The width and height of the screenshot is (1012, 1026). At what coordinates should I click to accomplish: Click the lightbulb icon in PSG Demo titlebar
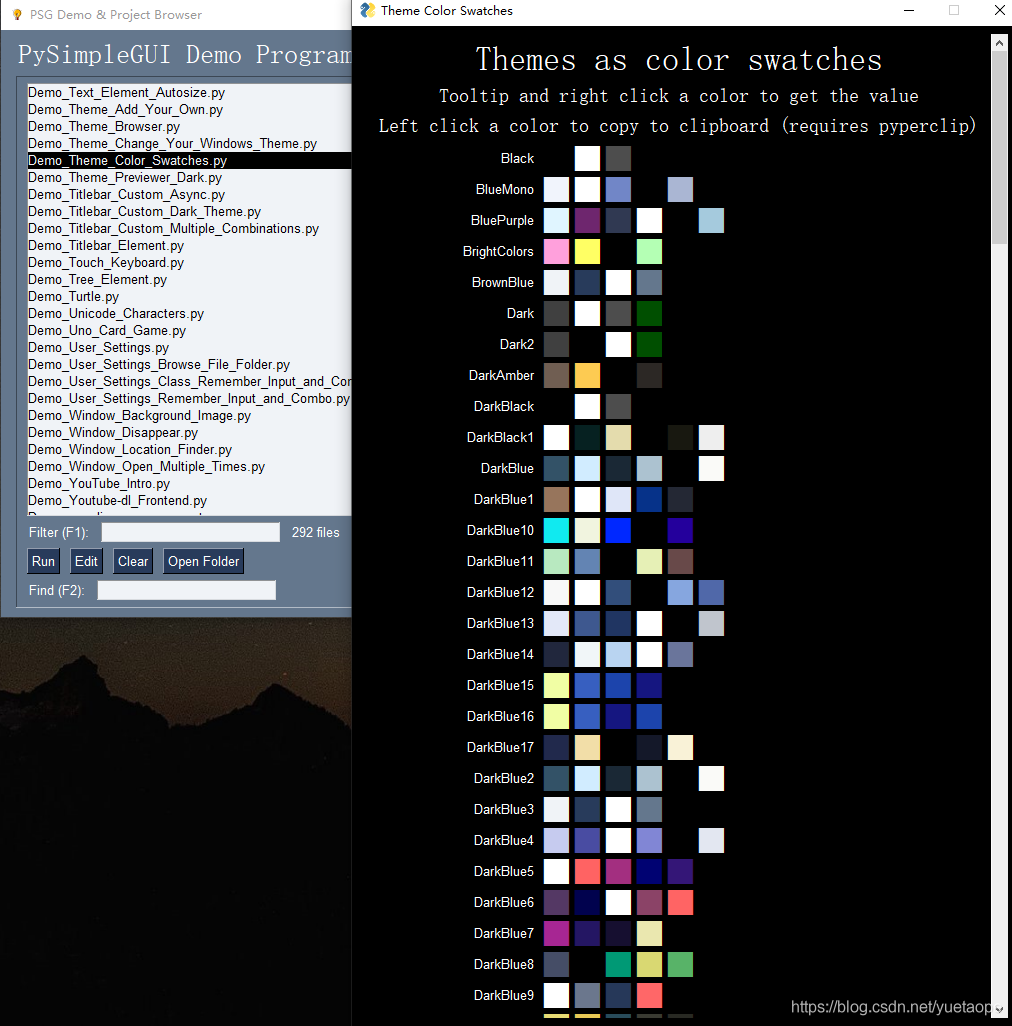17,14
